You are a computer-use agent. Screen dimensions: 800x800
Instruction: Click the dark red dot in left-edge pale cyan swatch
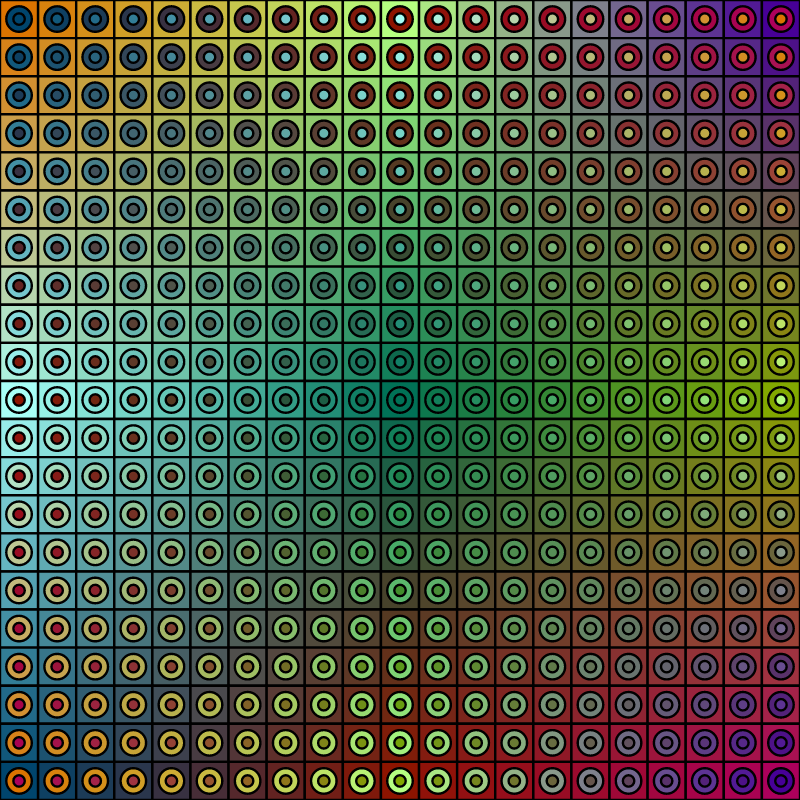(19, 400)
